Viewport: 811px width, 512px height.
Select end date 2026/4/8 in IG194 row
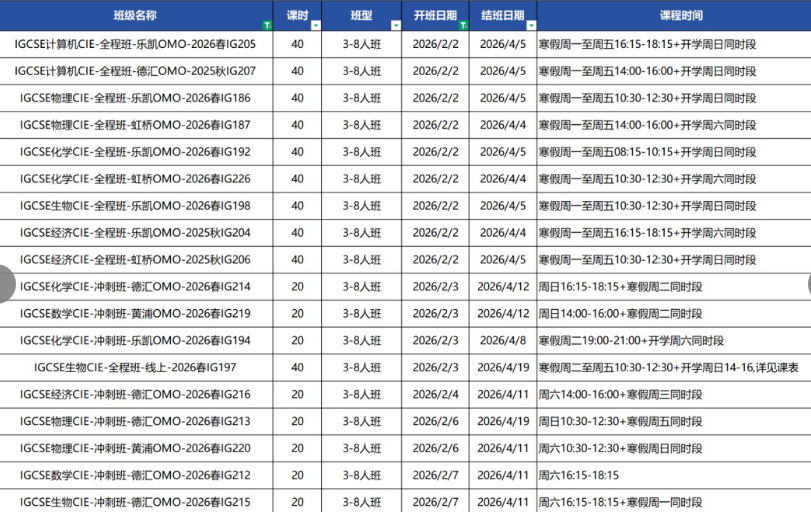[502, 341]
